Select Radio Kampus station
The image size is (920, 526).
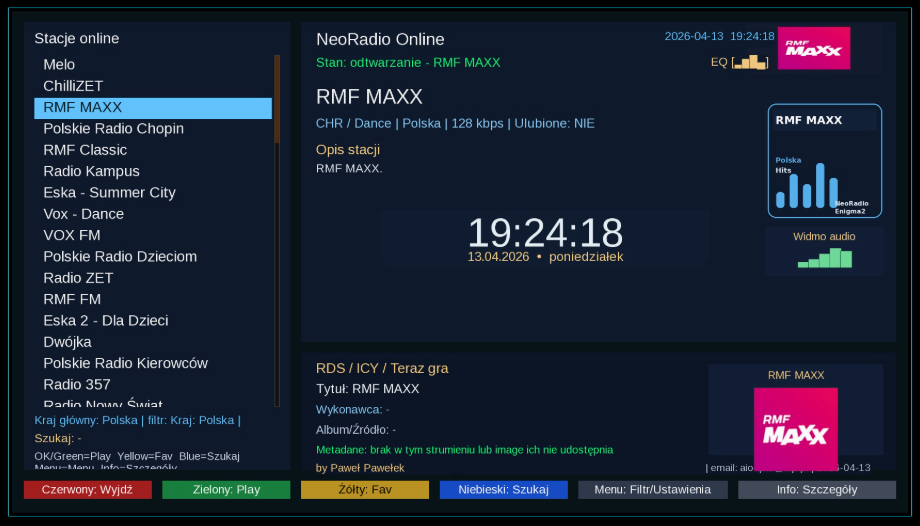click(153, 171)
